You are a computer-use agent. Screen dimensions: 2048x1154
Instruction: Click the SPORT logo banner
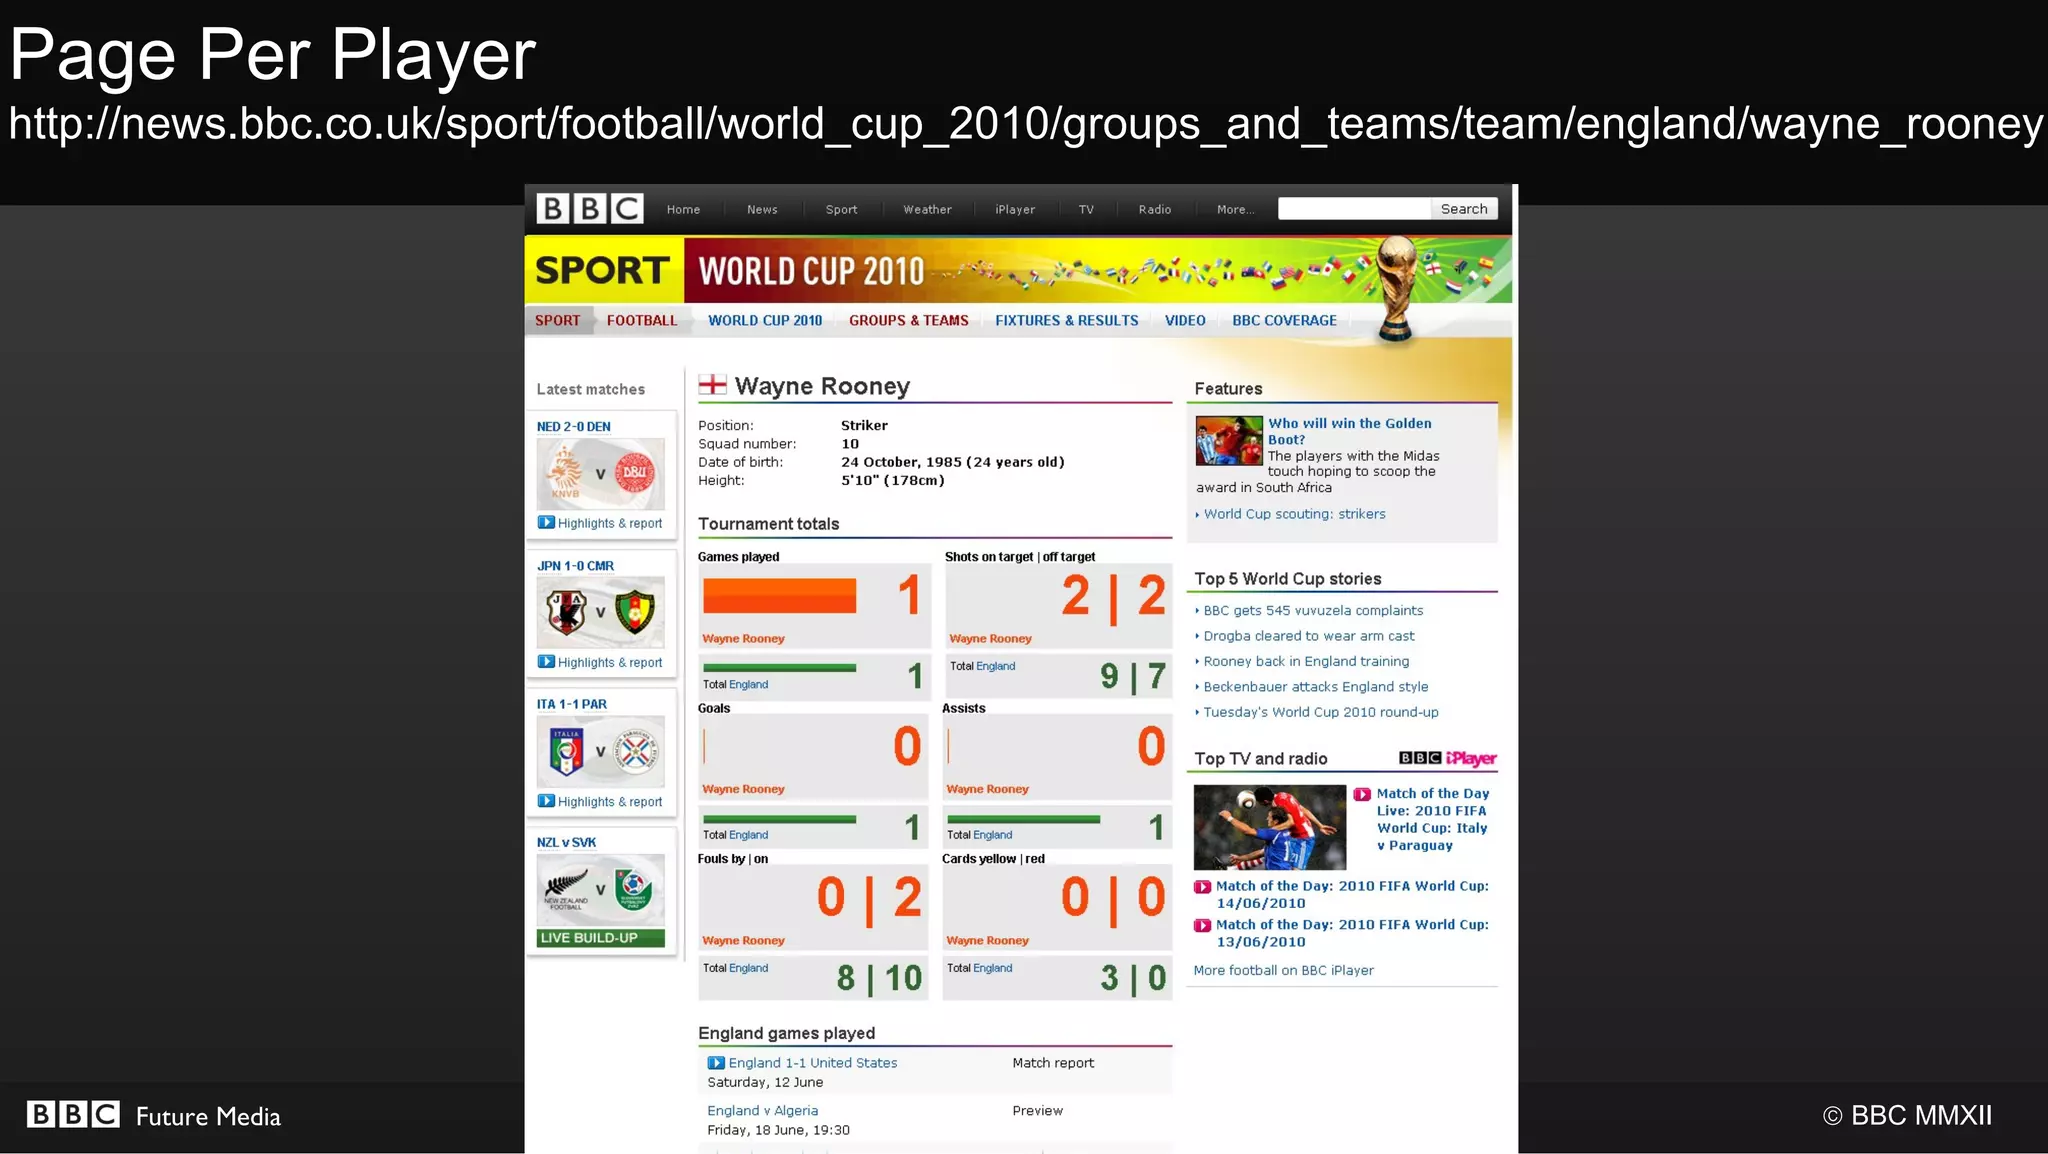coord(603,270)
